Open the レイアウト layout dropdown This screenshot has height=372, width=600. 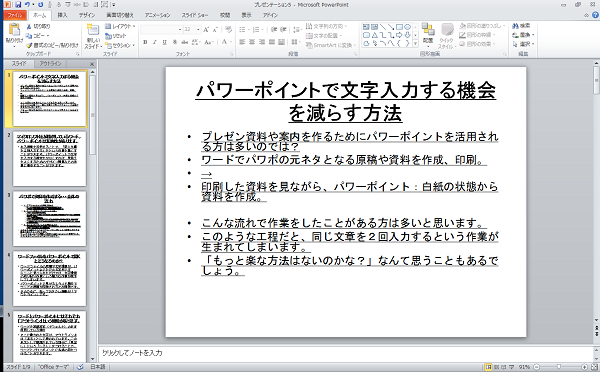pyautogui.click(x=120, y=26)
